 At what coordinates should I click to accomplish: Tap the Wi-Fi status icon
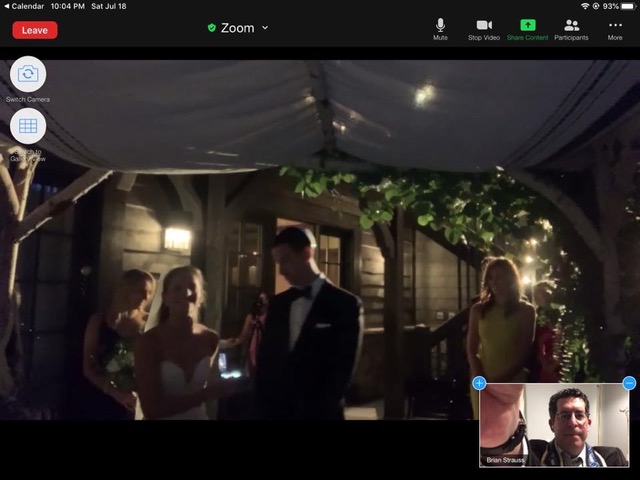(x=585, y=6)
